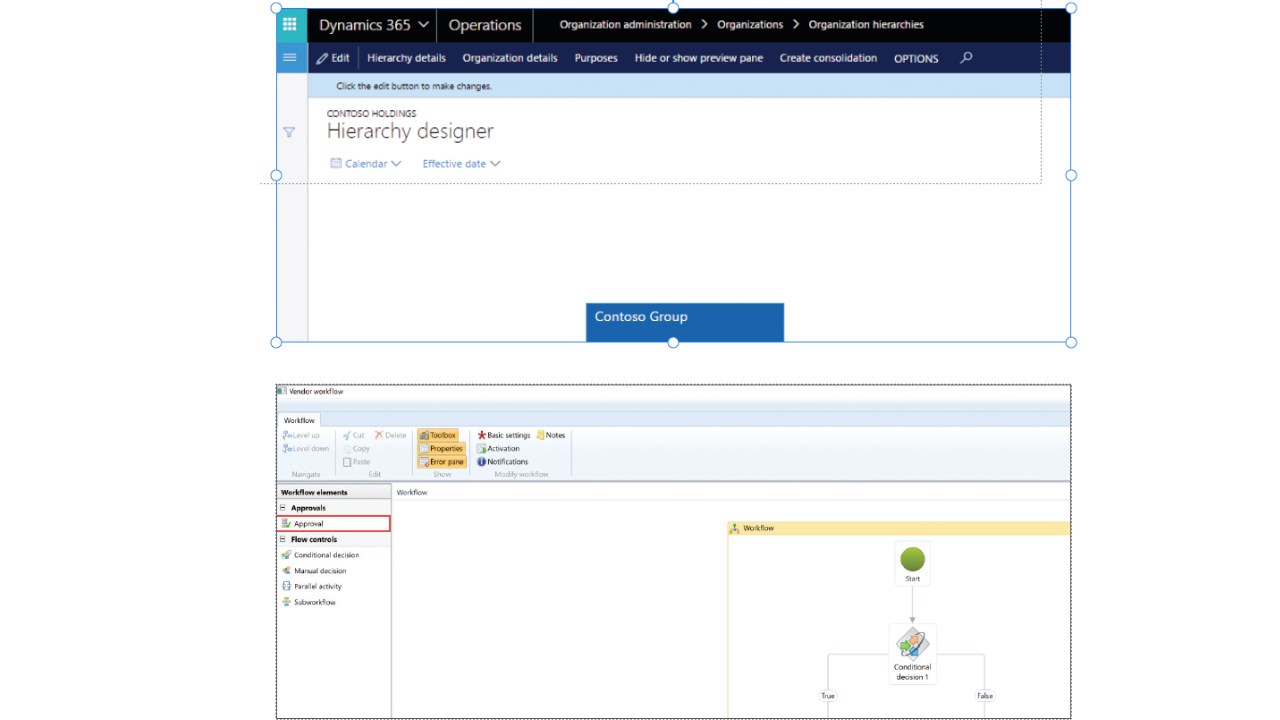Image resolution: width=1280 pixels, height=720 pixels.
Task: Select Manual decision element
Action: pos(314,571)
